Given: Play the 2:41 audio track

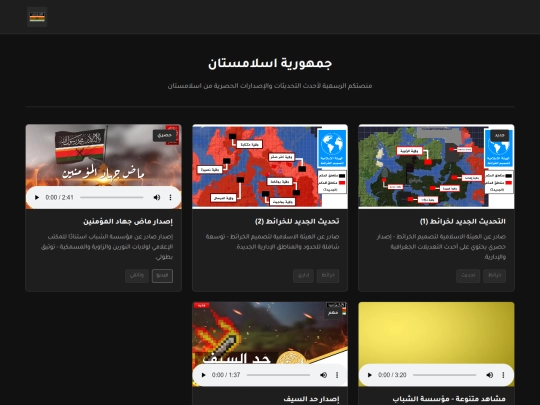Looking at the screenshot, I should pyautogui.click(x=37, y=197).
